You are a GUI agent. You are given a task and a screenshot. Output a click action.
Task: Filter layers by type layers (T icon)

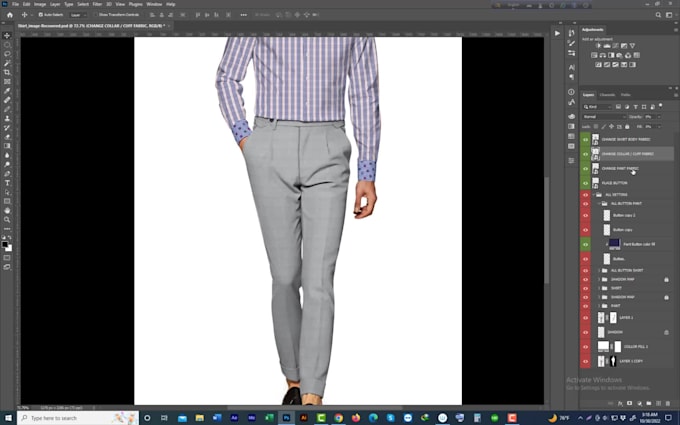635,107
